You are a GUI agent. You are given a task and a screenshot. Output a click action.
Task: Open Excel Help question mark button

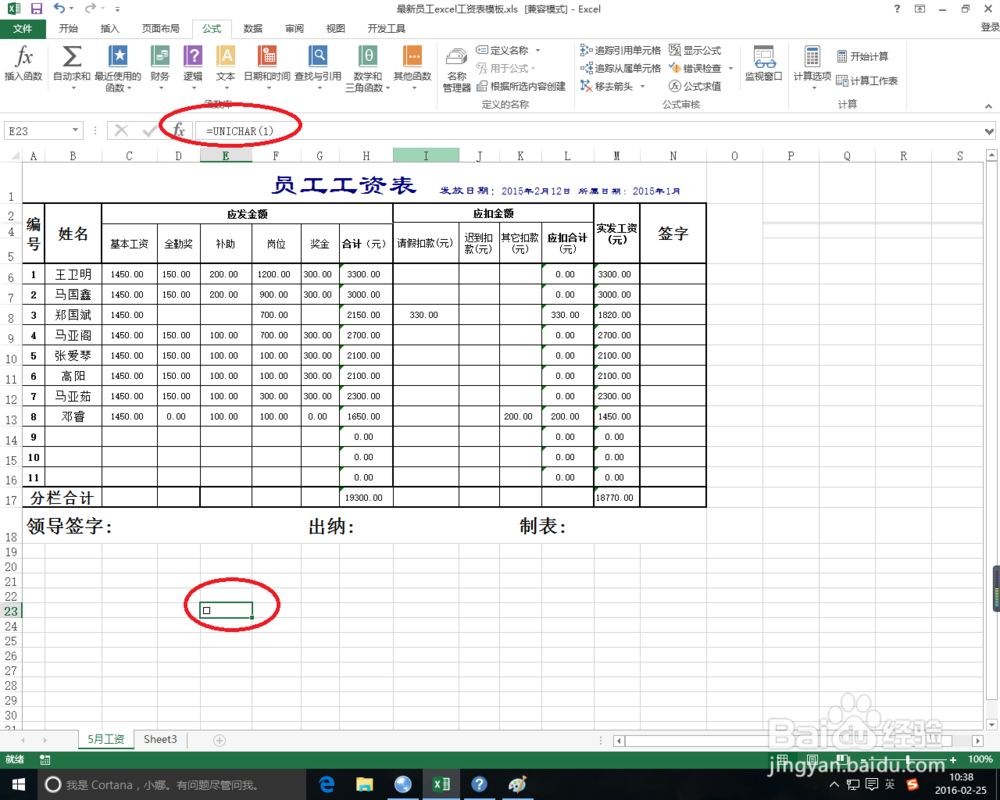tap(897, 9)
